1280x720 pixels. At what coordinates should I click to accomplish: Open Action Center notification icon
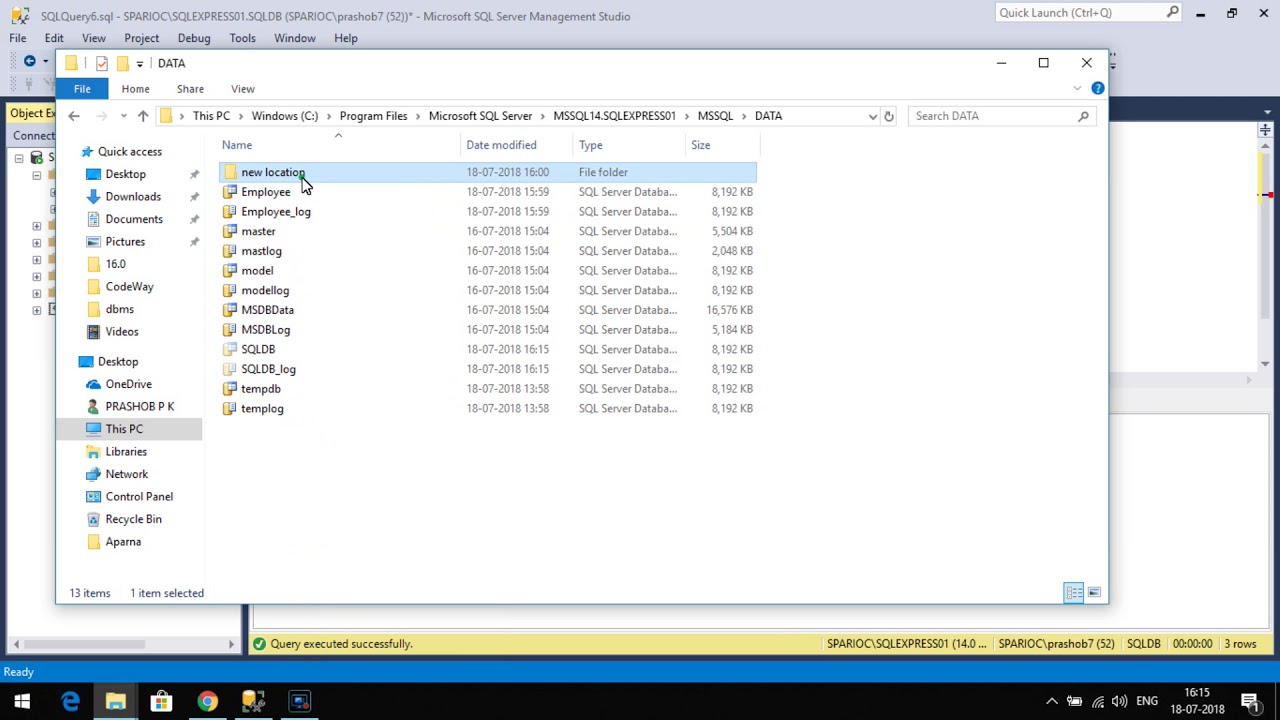(1250, 702)
